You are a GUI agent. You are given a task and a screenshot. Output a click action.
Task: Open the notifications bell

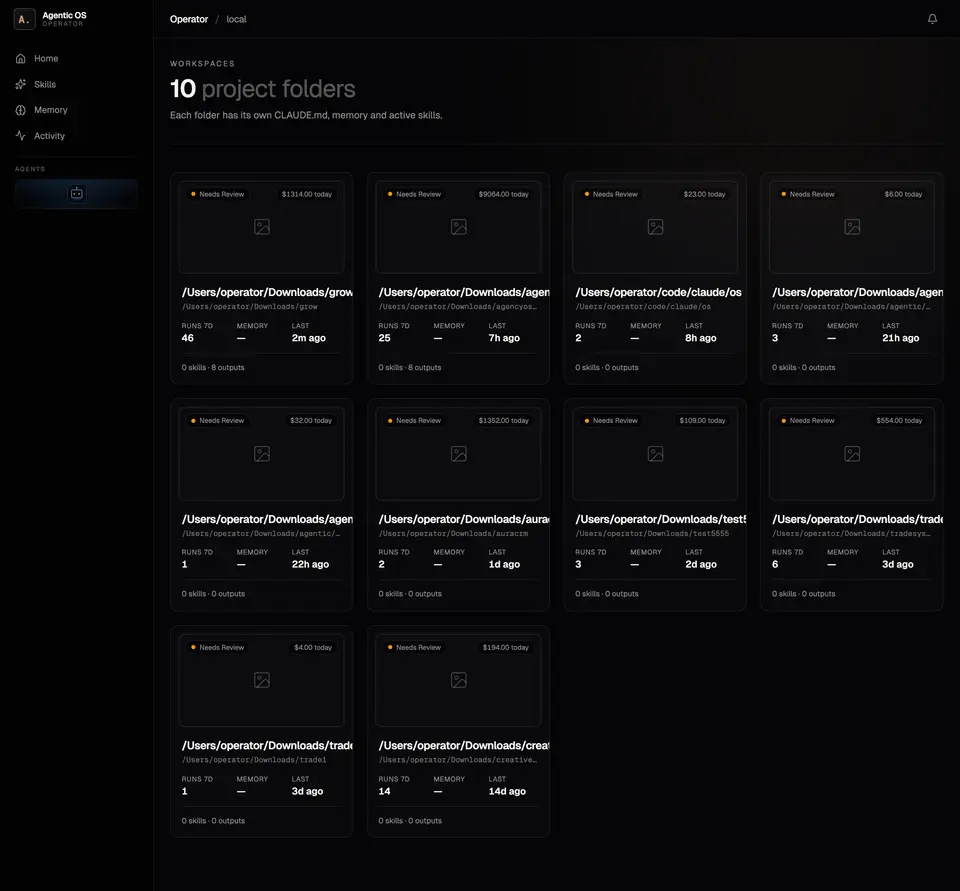tap(932, 19)
